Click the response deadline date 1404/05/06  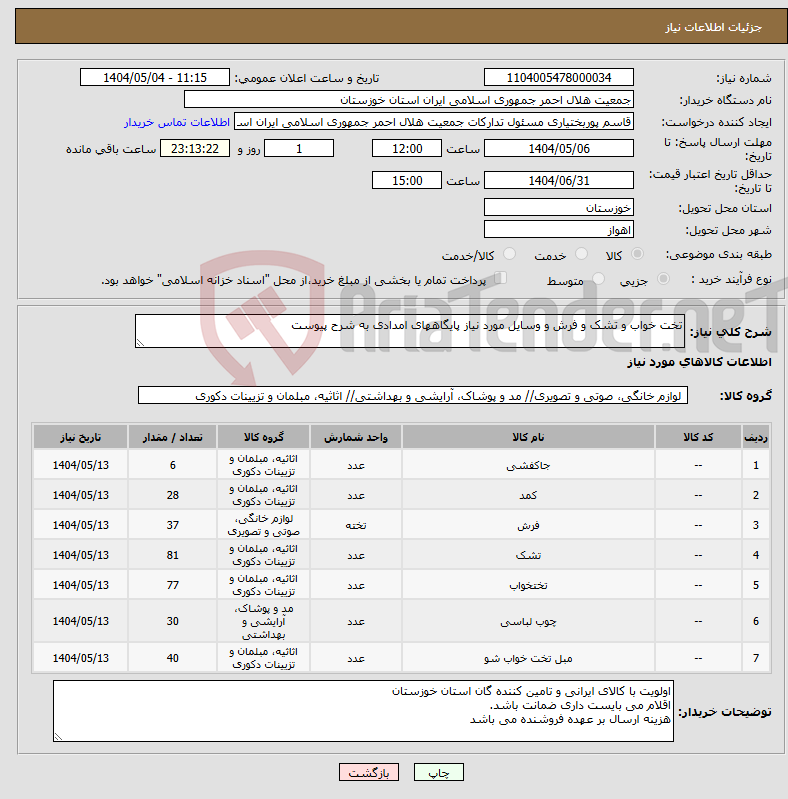pyautogui.click(x=559, y=148)
